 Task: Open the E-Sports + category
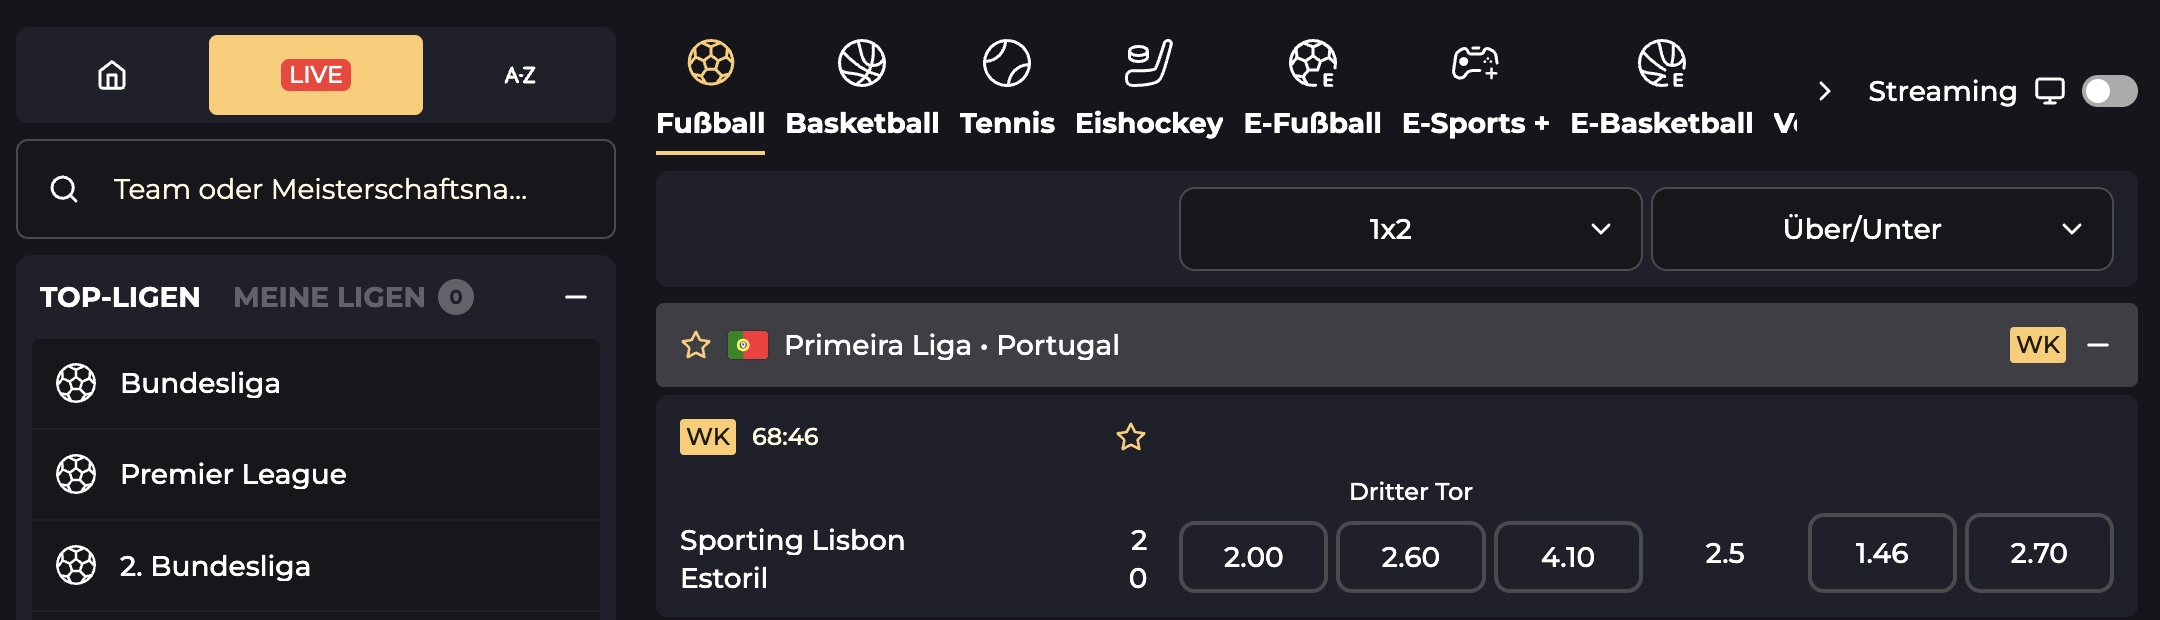[1473, 62]
